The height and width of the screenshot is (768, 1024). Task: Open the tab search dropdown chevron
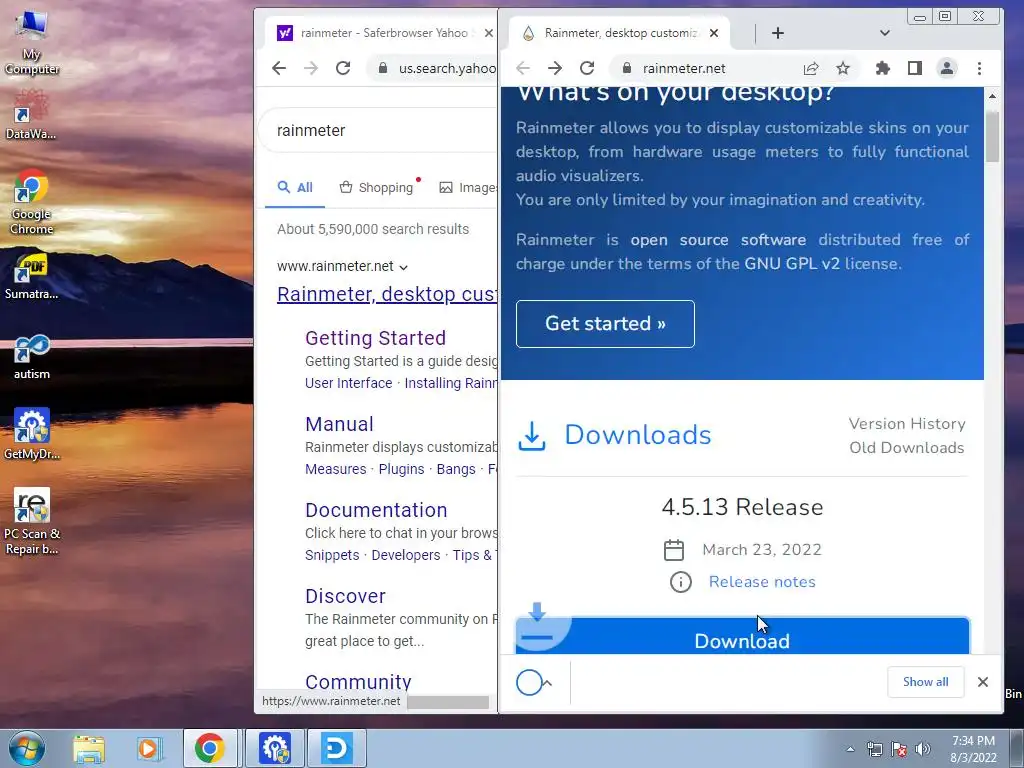pos(885,33)
